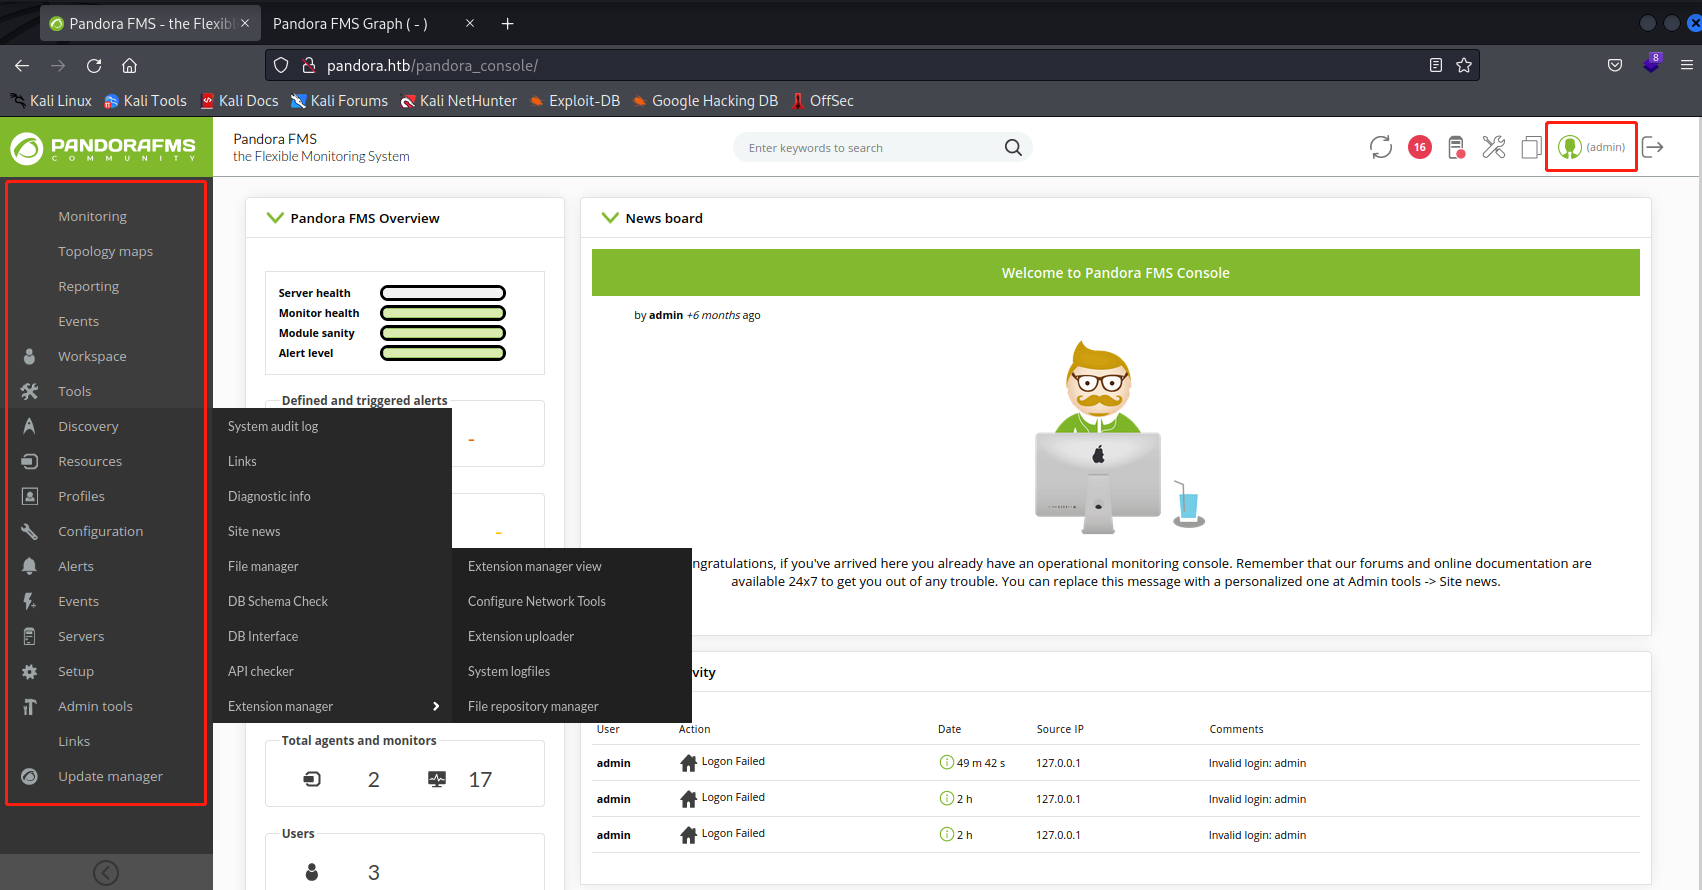Click the welcome mascot image
This screenshot has height=890, width=1702.
[x=1118, y=437]
